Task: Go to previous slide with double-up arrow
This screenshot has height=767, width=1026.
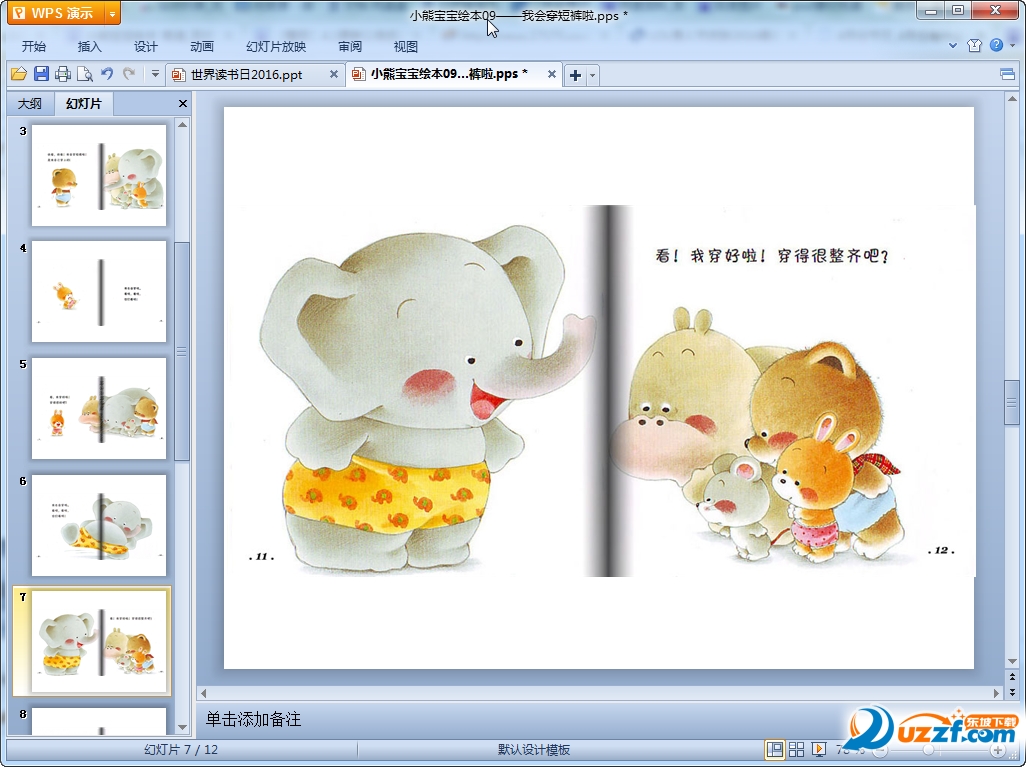Action: click(1012, 677)
